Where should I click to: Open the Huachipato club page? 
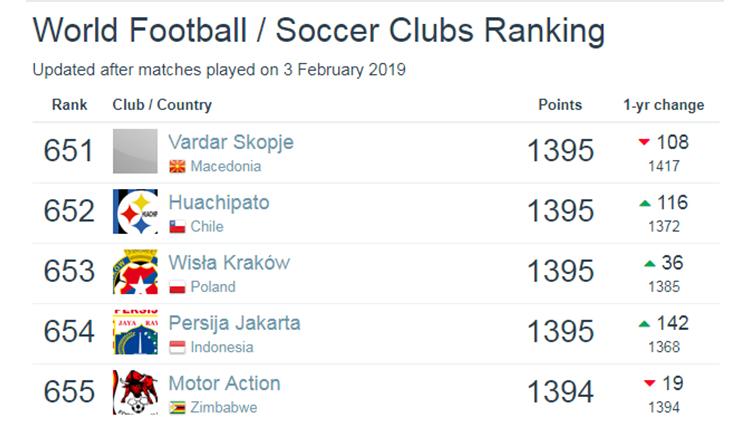[219, 203]
